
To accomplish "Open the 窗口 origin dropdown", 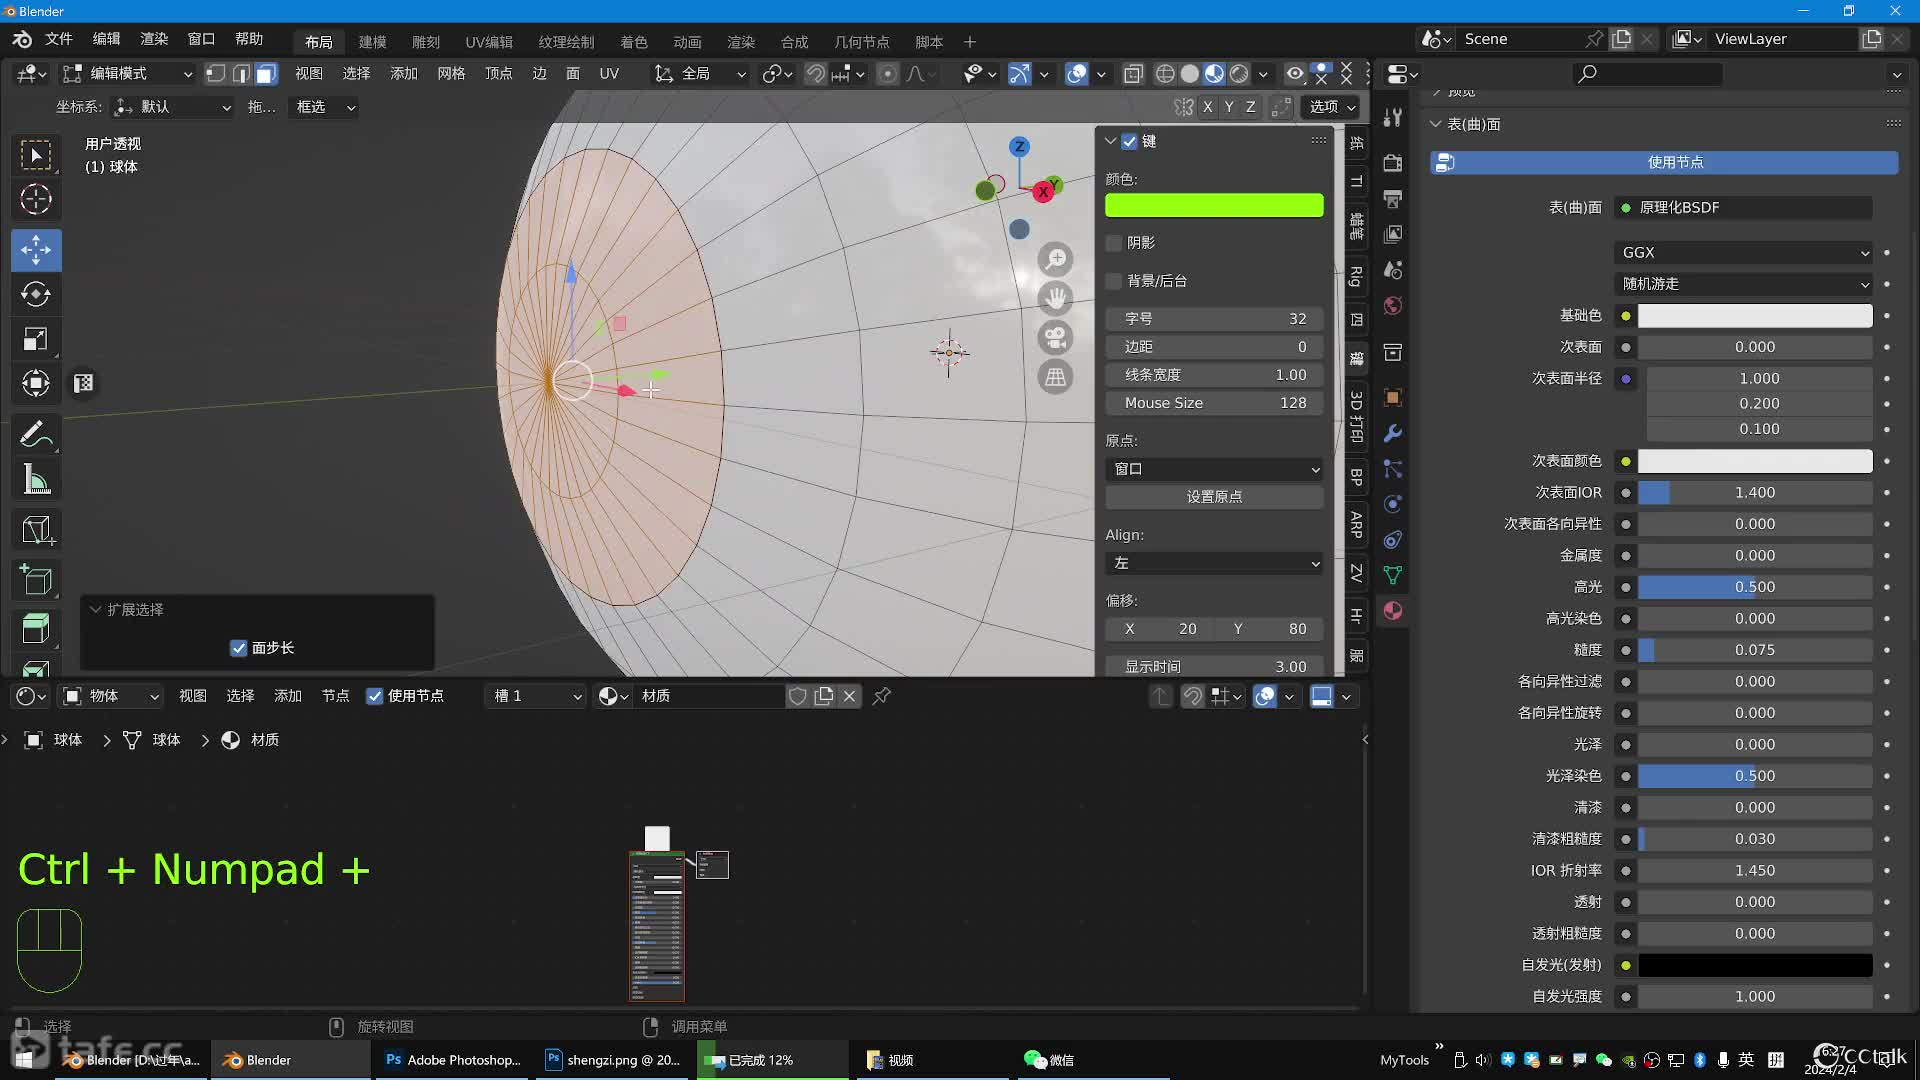I will tap(1214, 469).
